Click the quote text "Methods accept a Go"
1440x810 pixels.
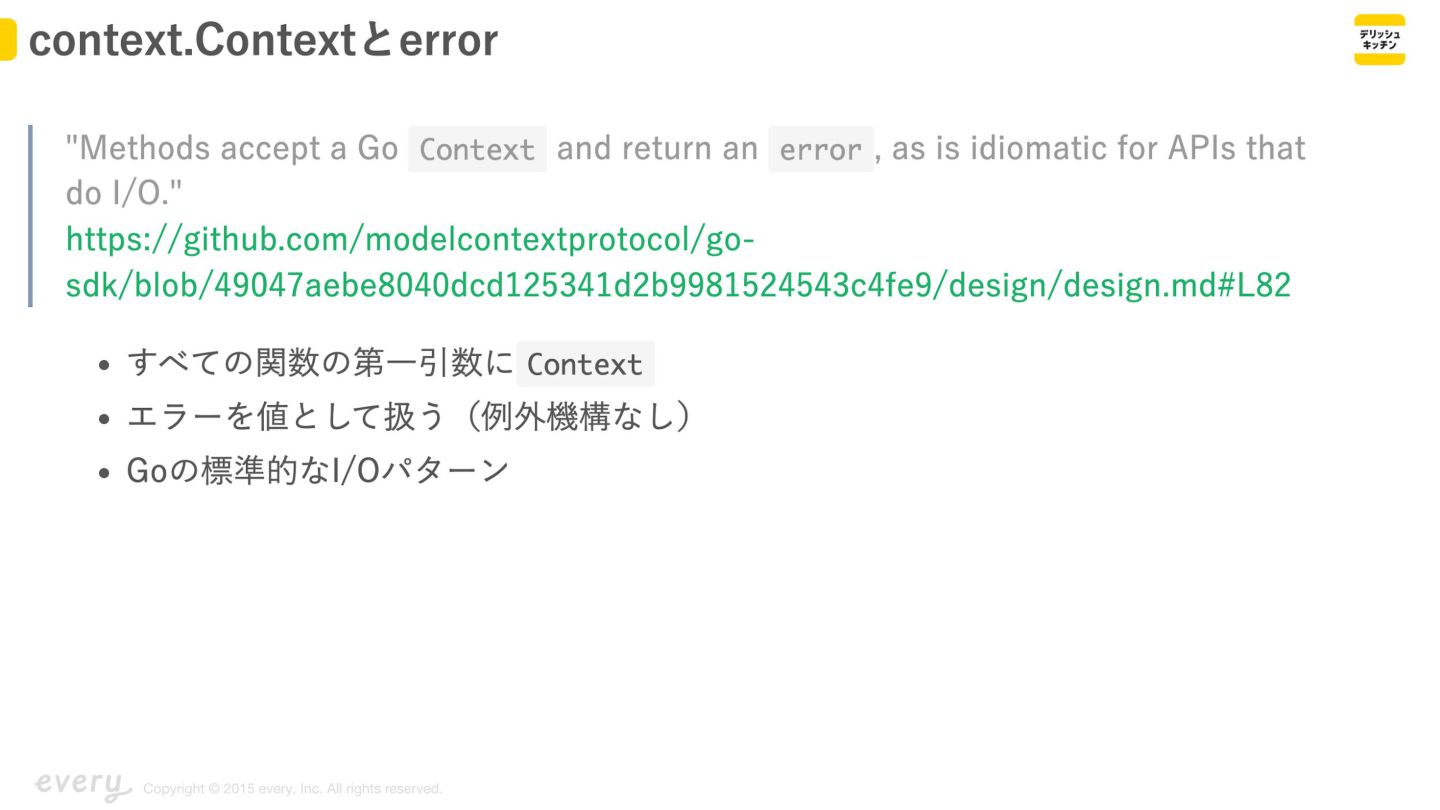pos(231,148)
